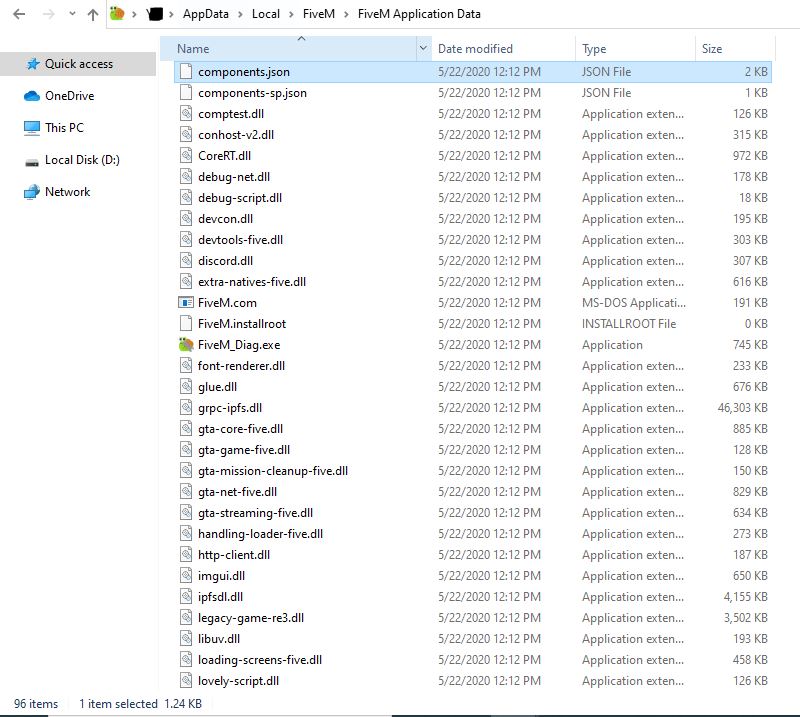This screenshot has width=800, height=717.
Task: Select ipfsdl.dll file name
Action: click(220, 597)
